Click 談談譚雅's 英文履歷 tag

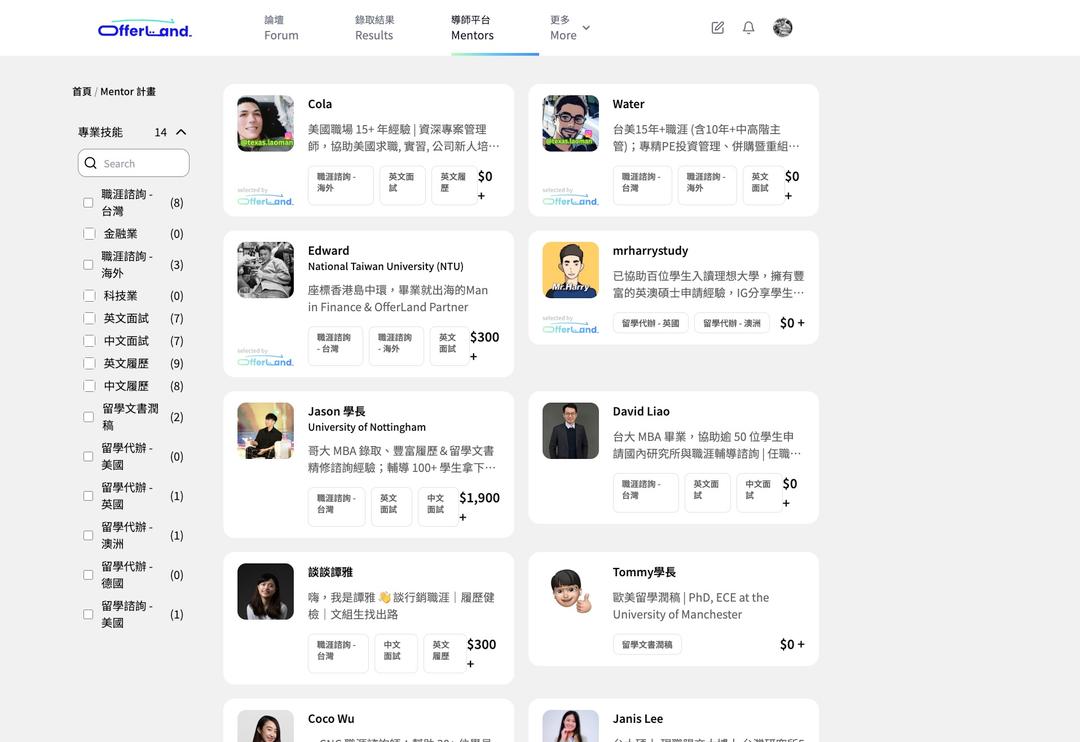444,653
